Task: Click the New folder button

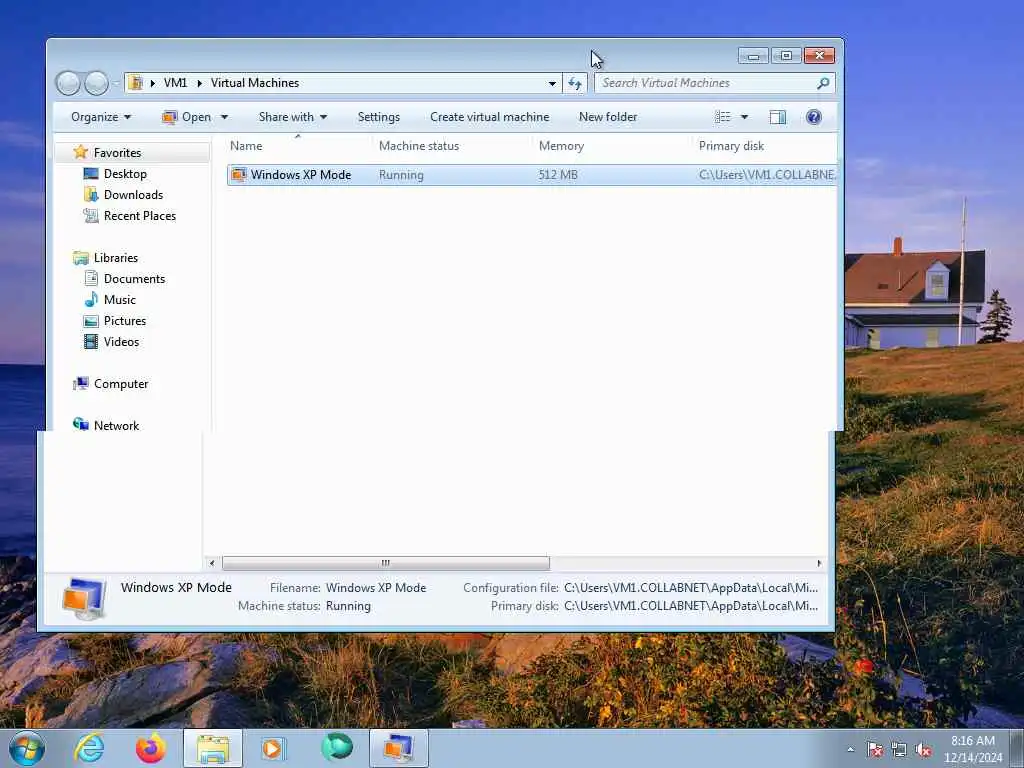Action: [608, 117]
